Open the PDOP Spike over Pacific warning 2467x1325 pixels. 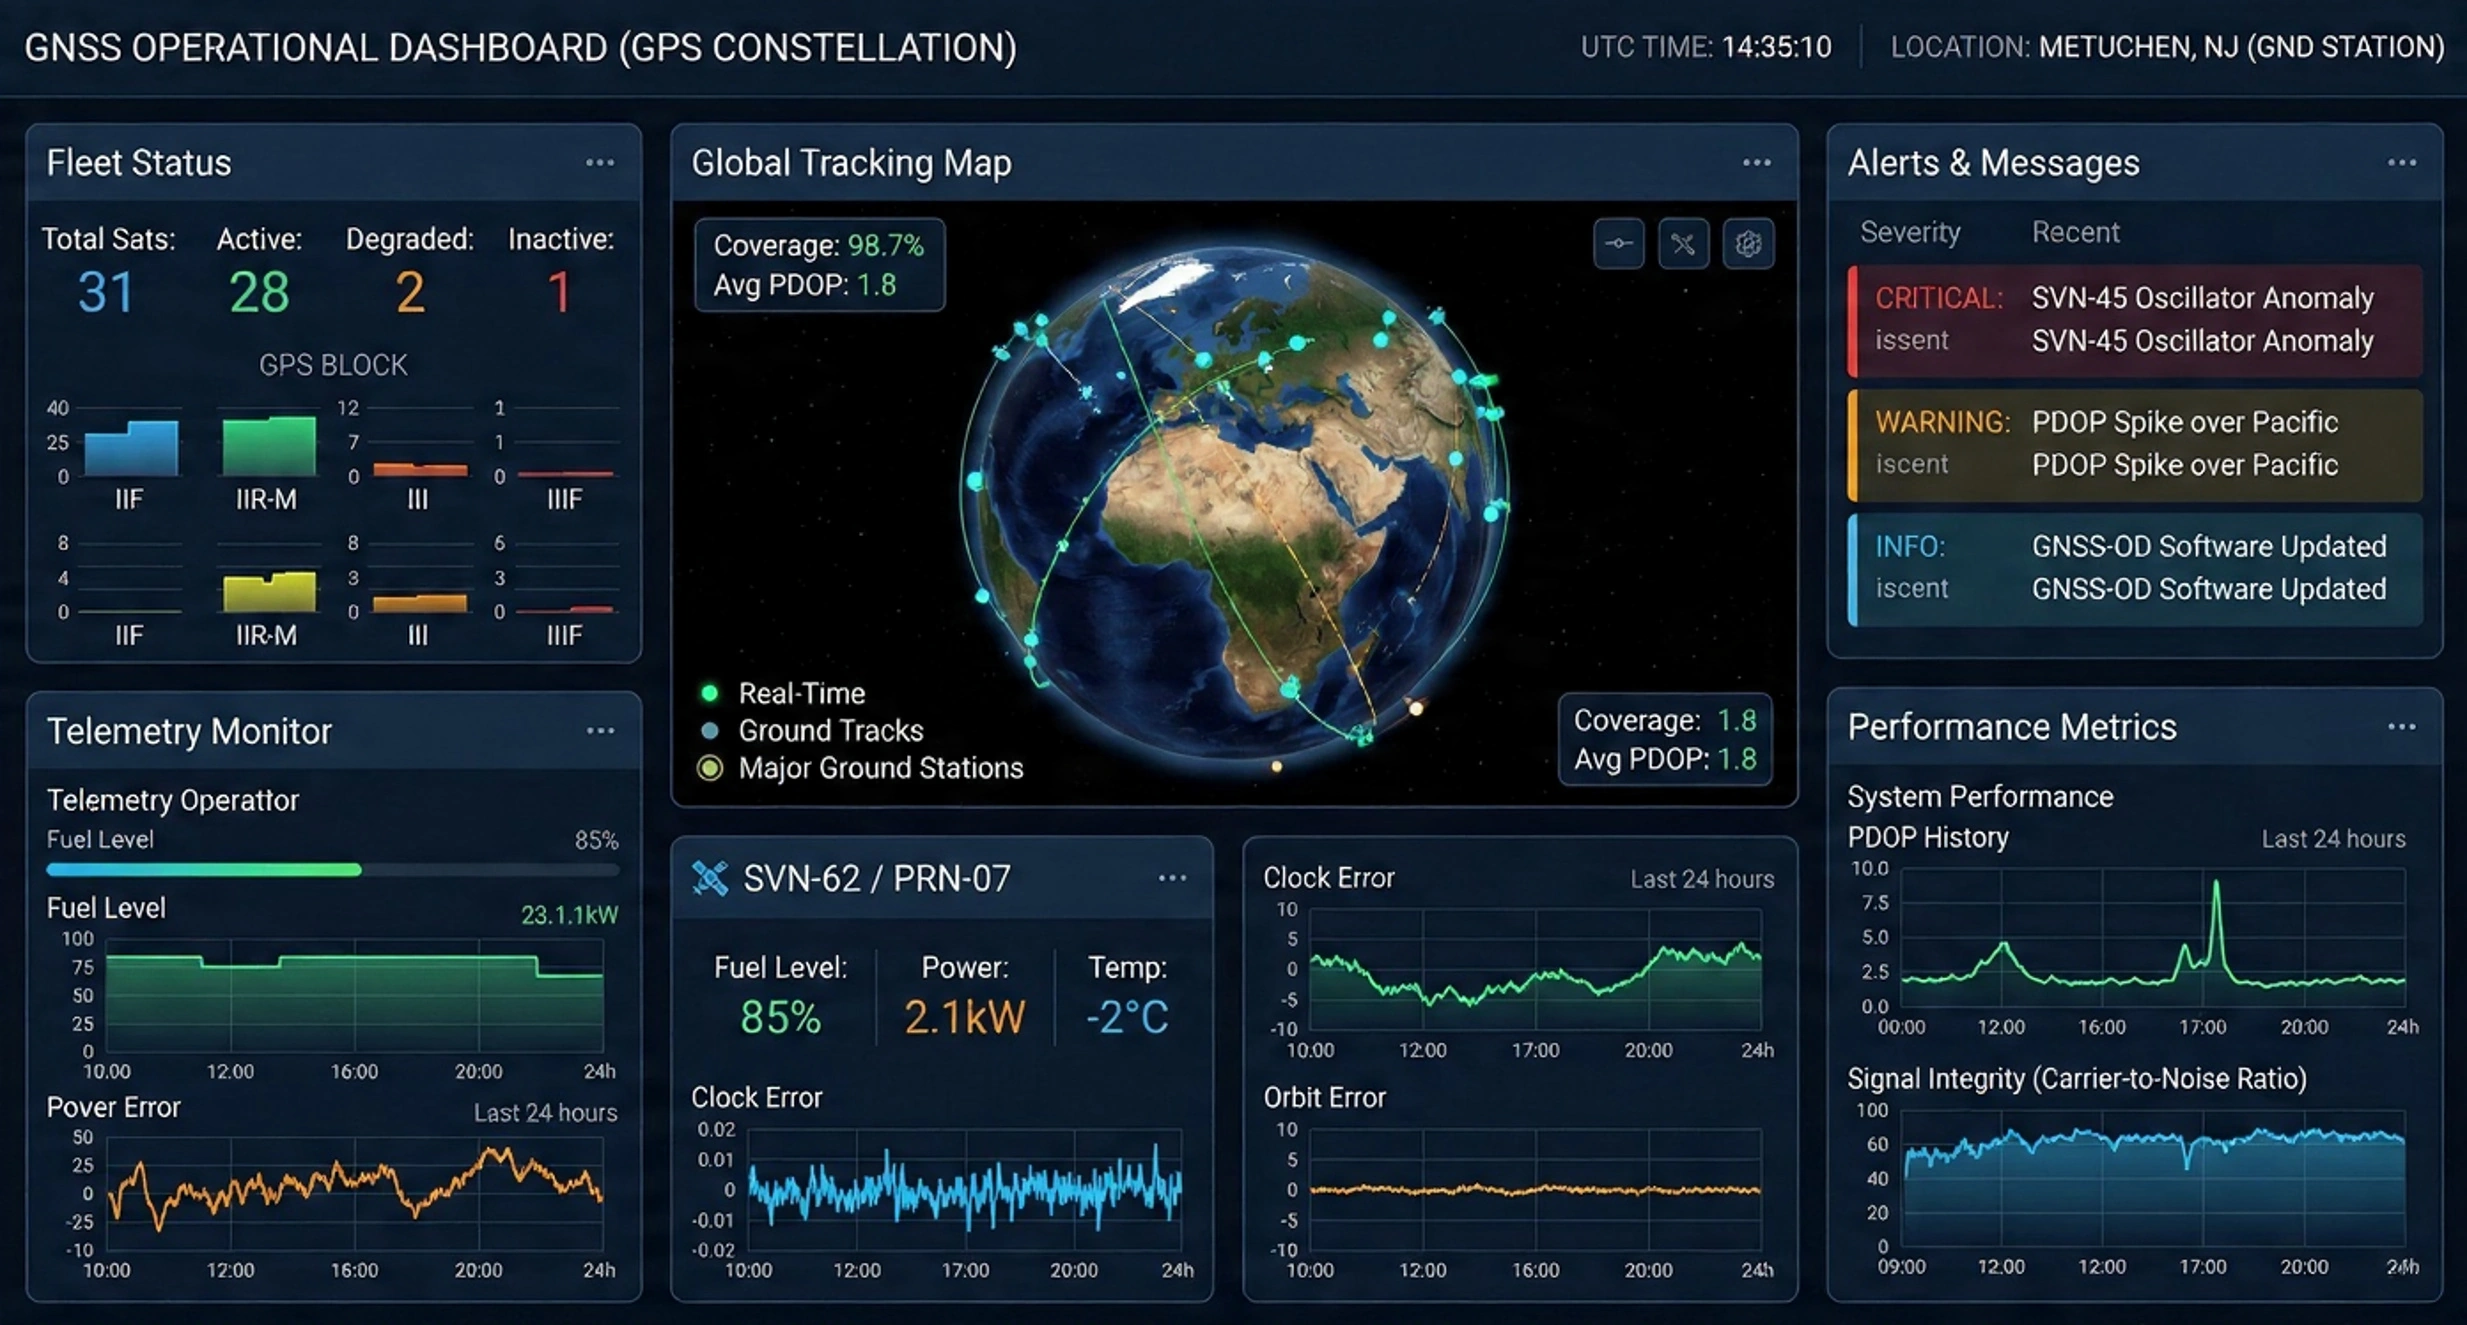[2134, 444]
